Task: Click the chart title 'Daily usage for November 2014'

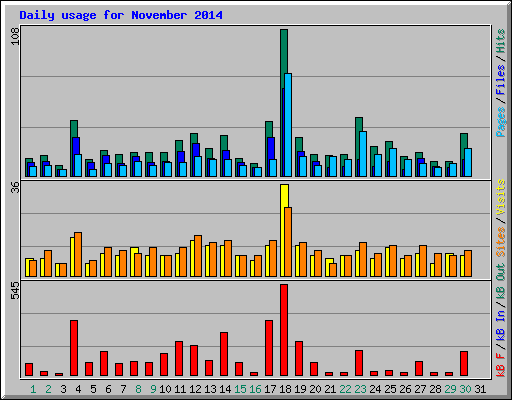Action: point(121,15)
